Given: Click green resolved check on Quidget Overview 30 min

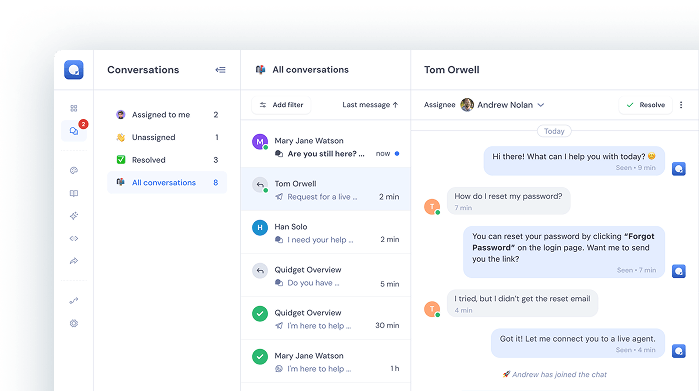Looking at the screenshot, I should click(260, 313).
